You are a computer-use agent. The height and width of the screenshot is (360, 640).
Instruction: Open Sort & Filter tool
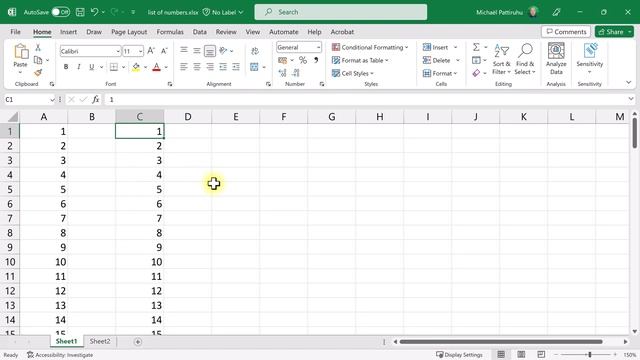pyautogui.click(x=501, y=59)
